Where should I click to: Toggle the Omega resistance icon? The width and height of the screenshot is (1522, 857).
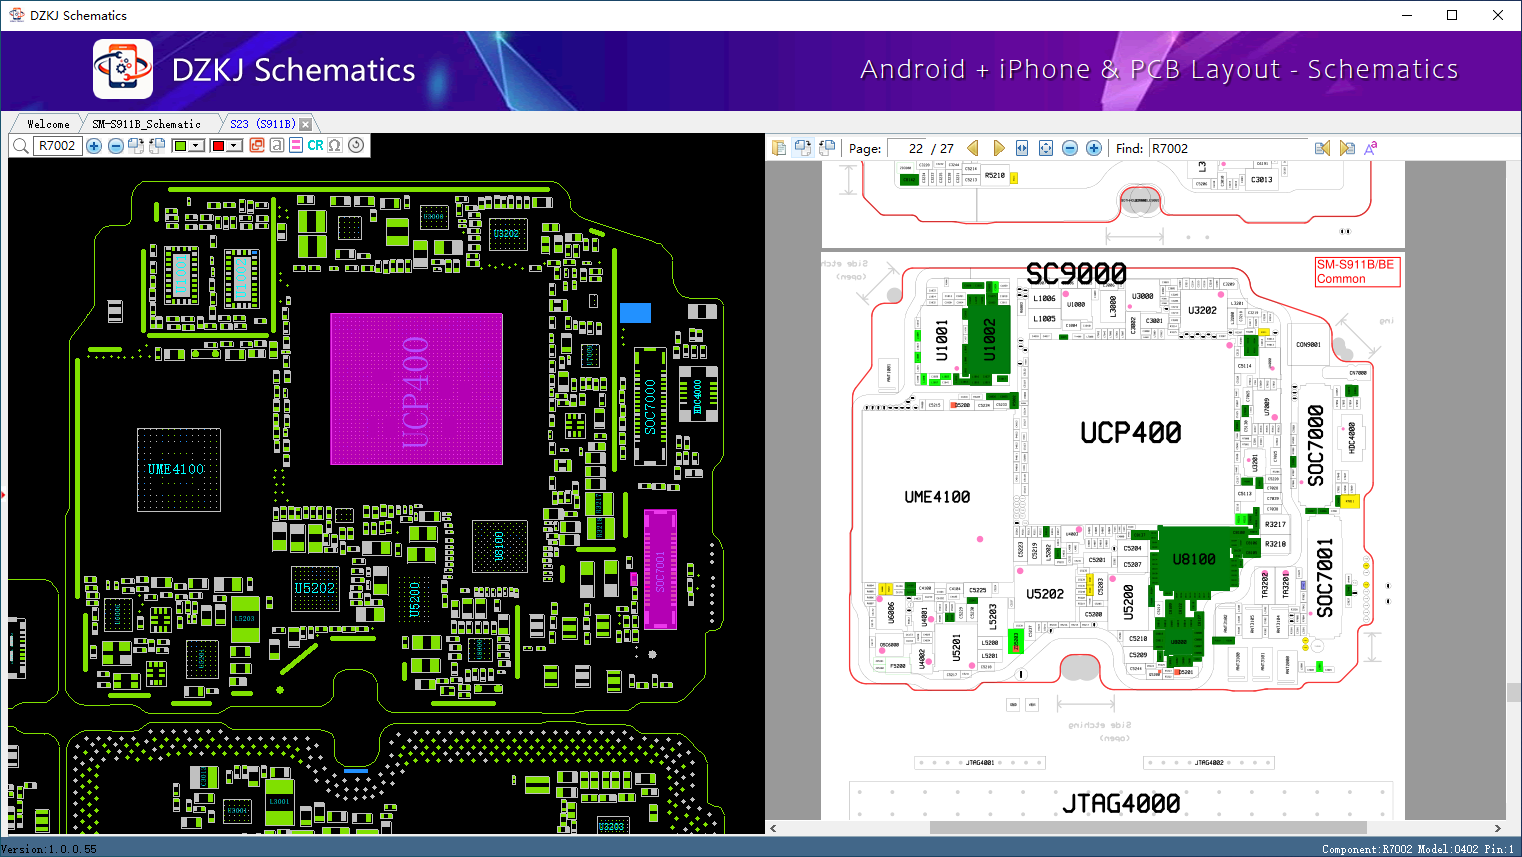(335, 146)
